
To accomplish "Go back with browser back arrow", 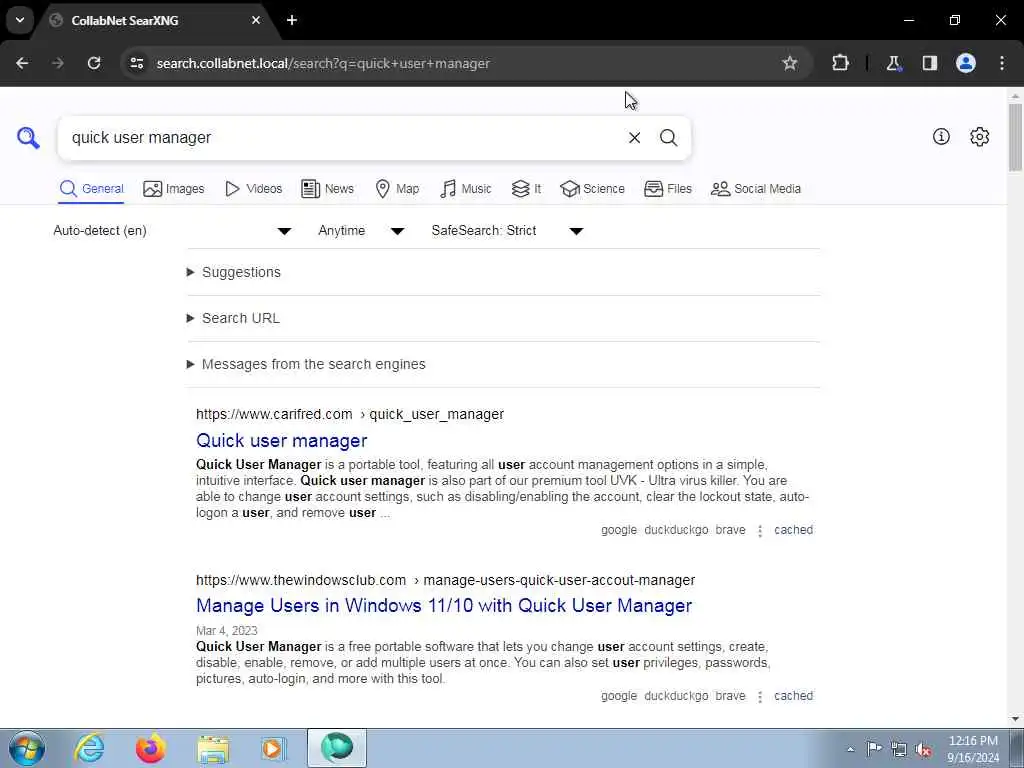I will tap(22, 63).
